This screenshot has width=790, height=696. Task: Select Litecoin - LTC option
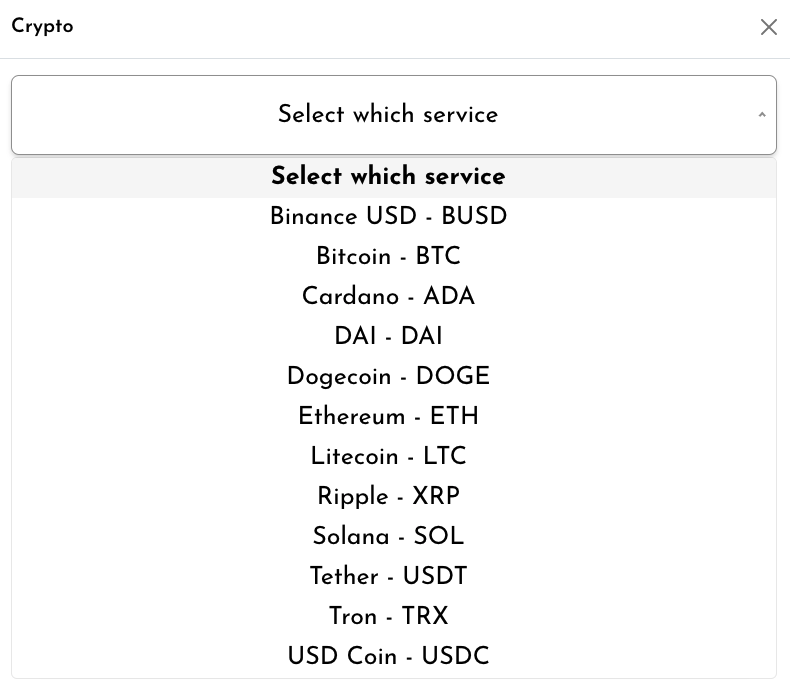pyautogui.click(x=388, y=457)
